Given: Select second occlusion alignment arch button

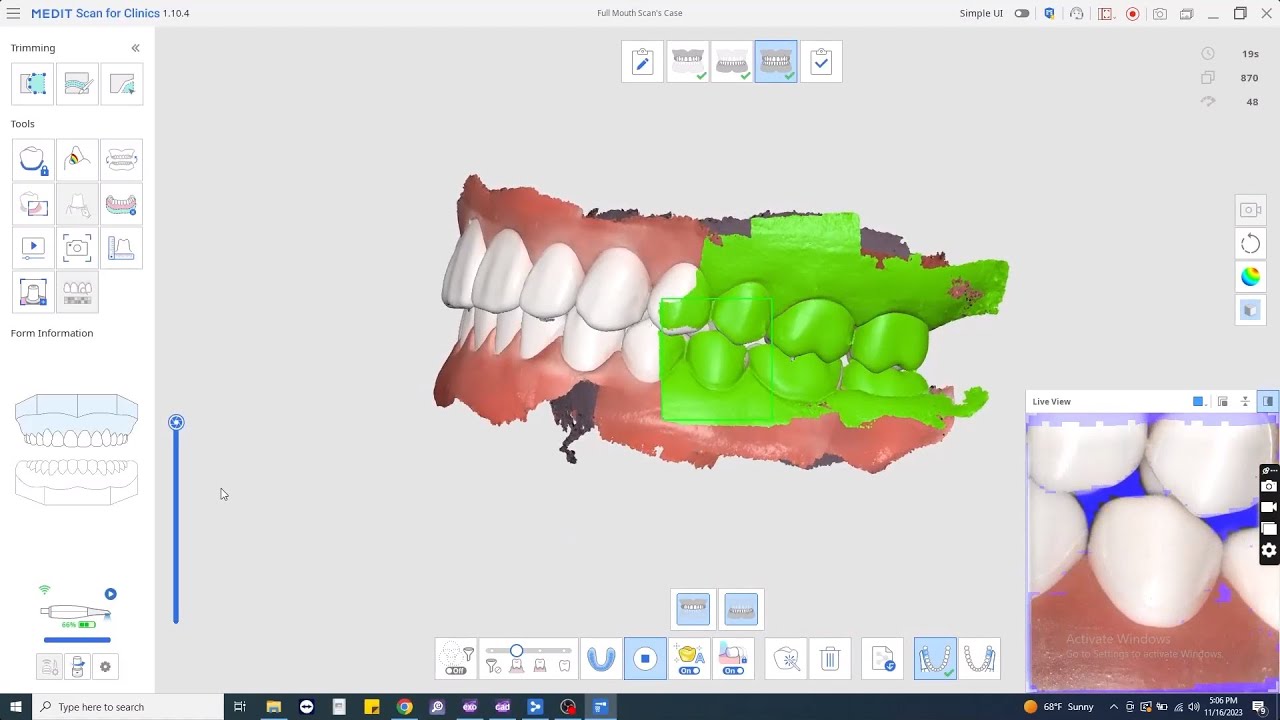Looking at the screenshot, I should tap(980, 659).
